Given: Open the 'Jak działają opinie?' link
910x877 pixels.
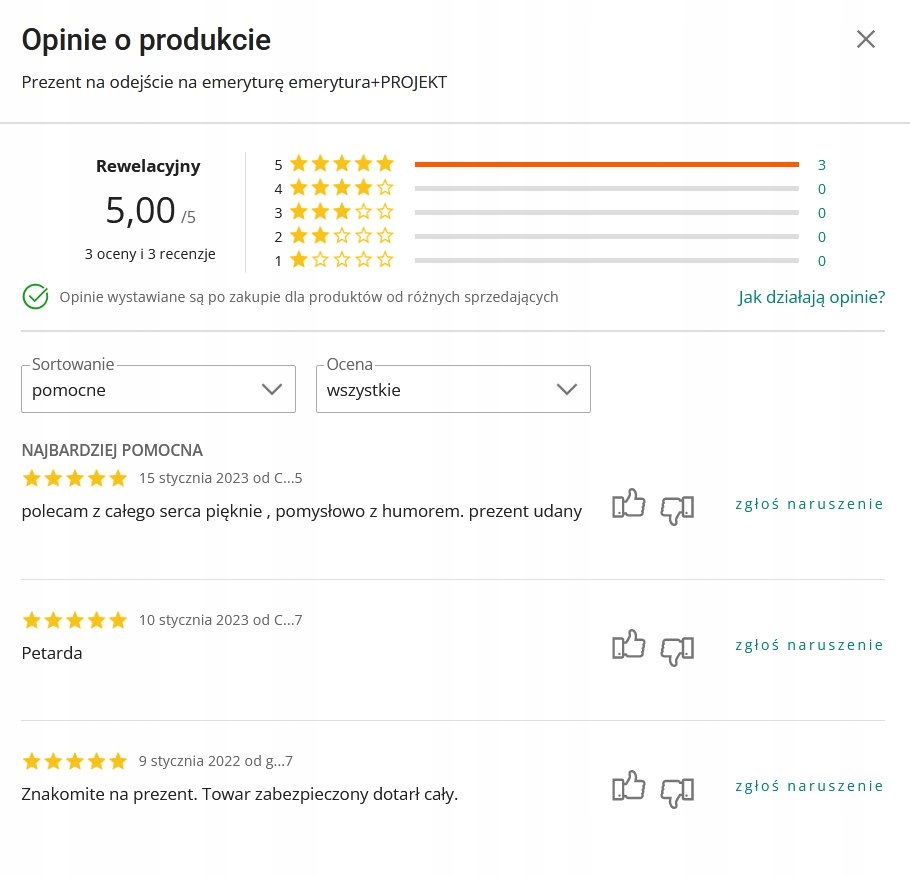Looking at the screenshot, I should [811, 297].
